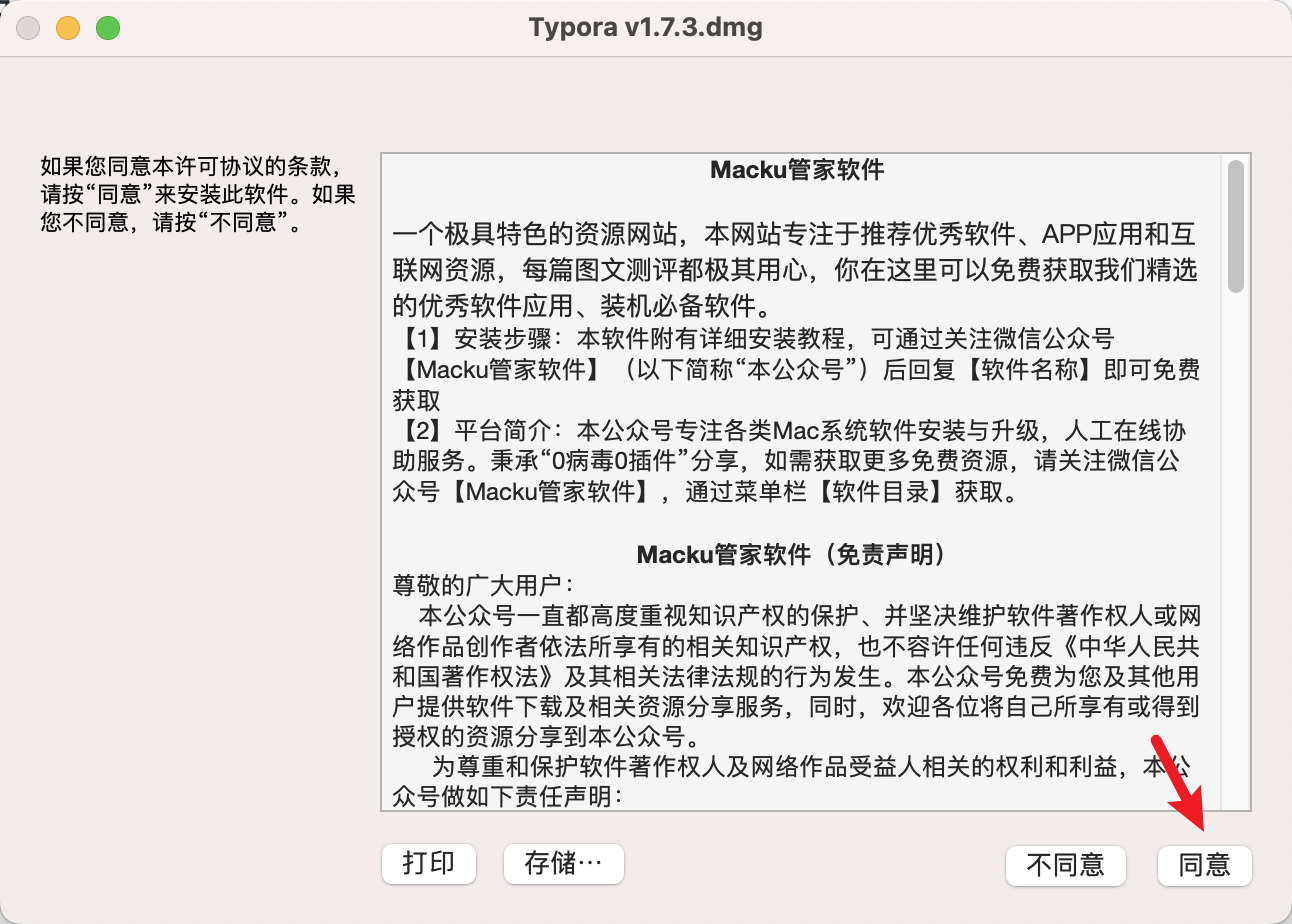Click the 不同意 (Disagree) button
The height and width of the screenshot is (924, 1292).
coord(1065,865)
